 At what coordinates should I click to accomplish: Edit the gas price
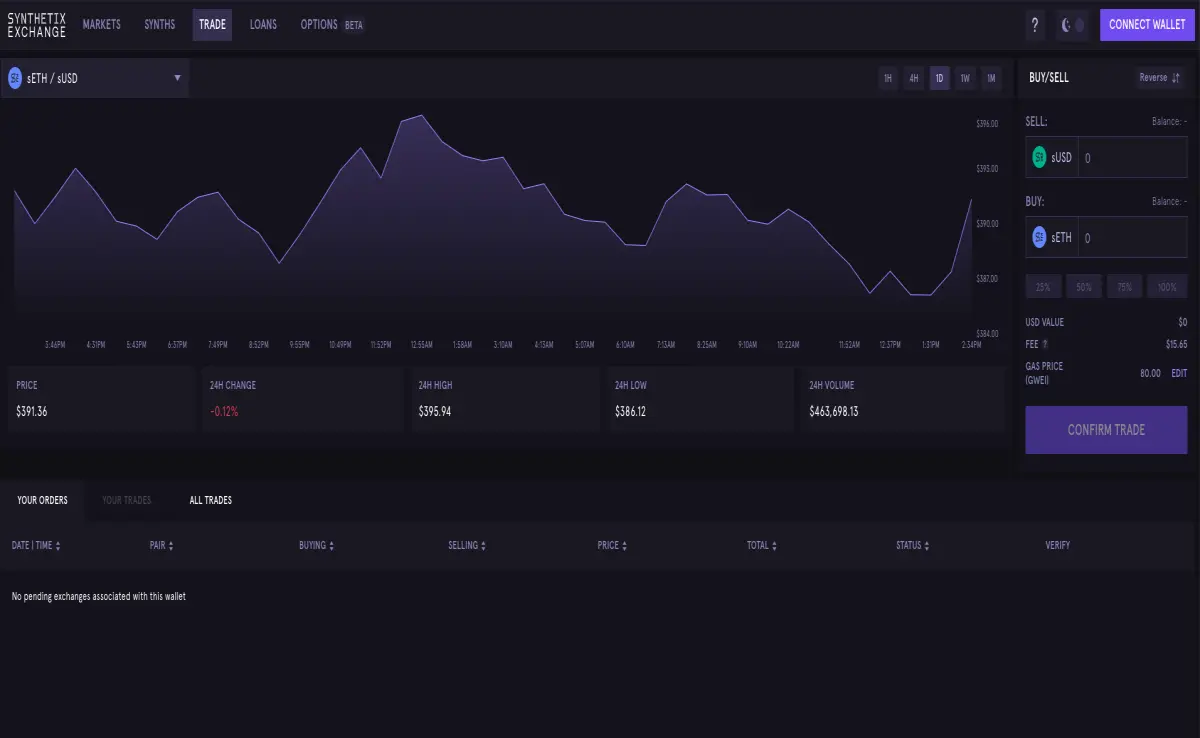1179,373
